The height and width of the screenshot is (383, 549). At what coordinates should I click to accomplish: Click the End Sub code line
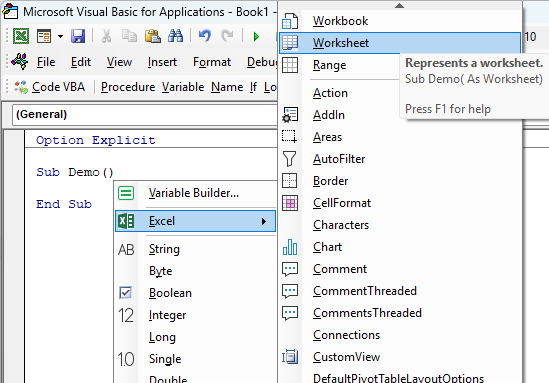64,204
